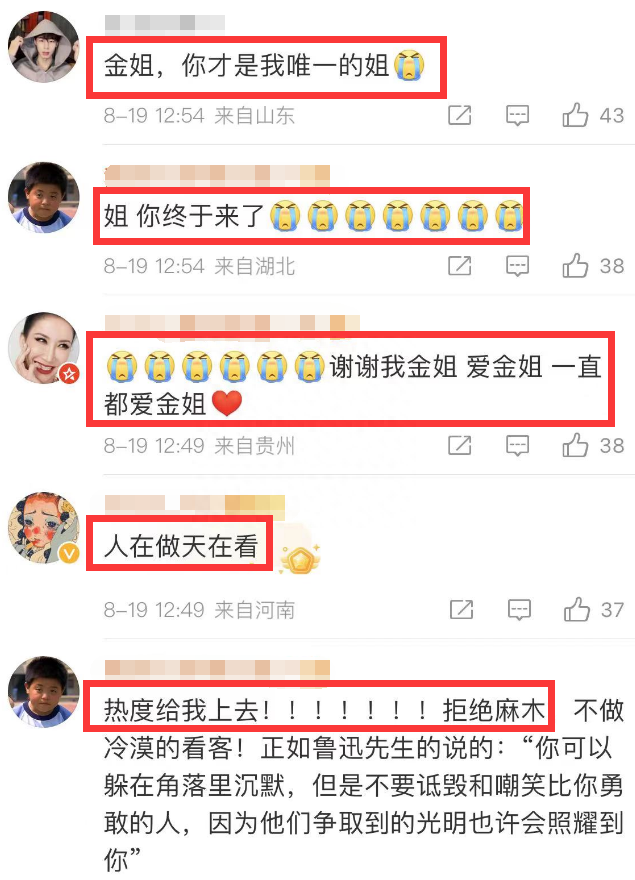The height and width of the screenshot is (880, 635).
Task: Tap the boy avatar beside the 鲁迅 quote comment
Action: [44, 691]
